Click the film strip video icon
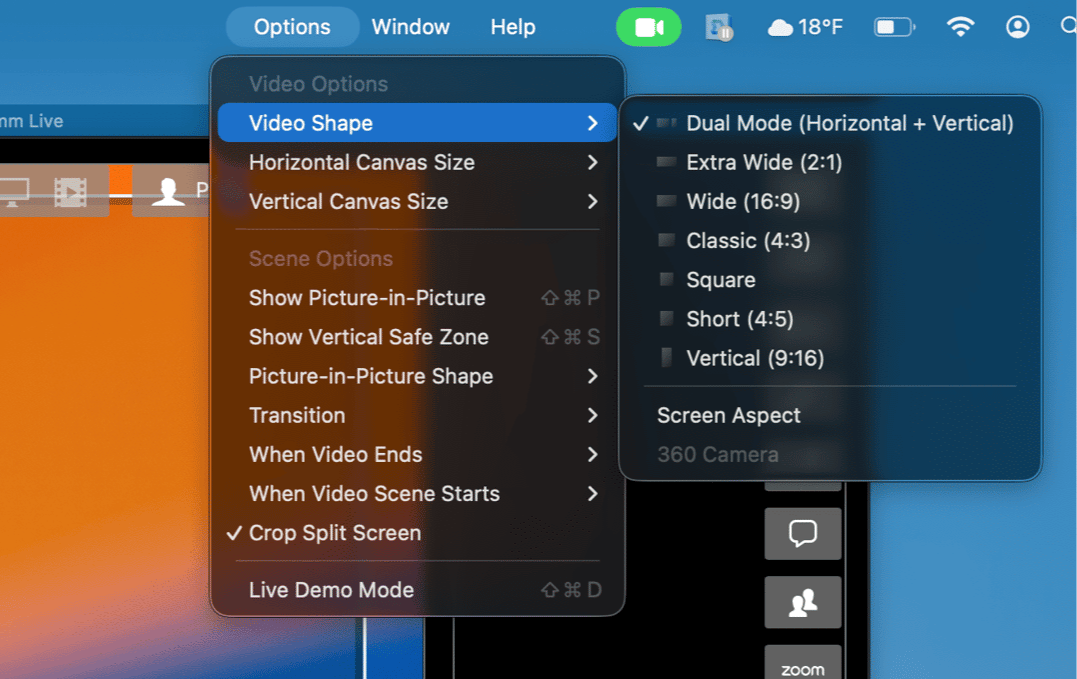The width and height of the screenshot is (1077, 679). tap(70, 191)
